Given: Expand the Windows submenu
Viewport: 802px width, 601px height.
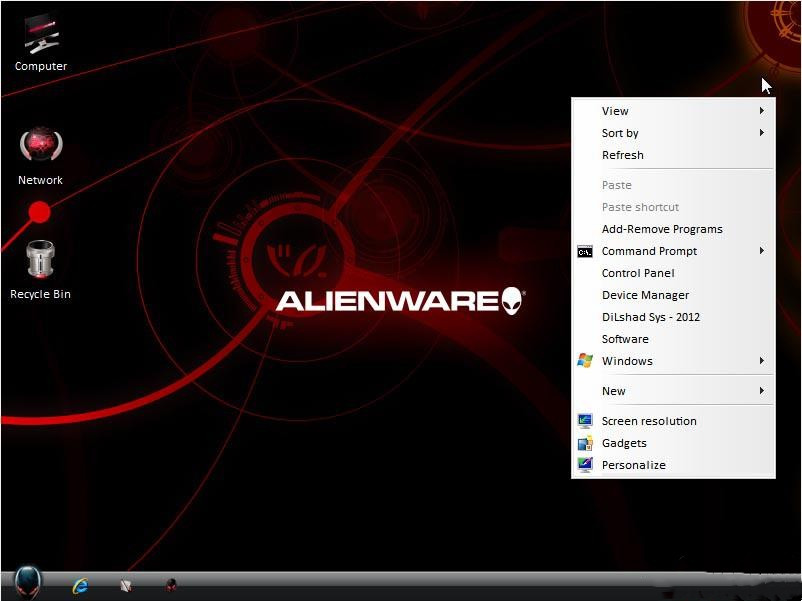Looking at the screenshot, I should tap(673, 361).
